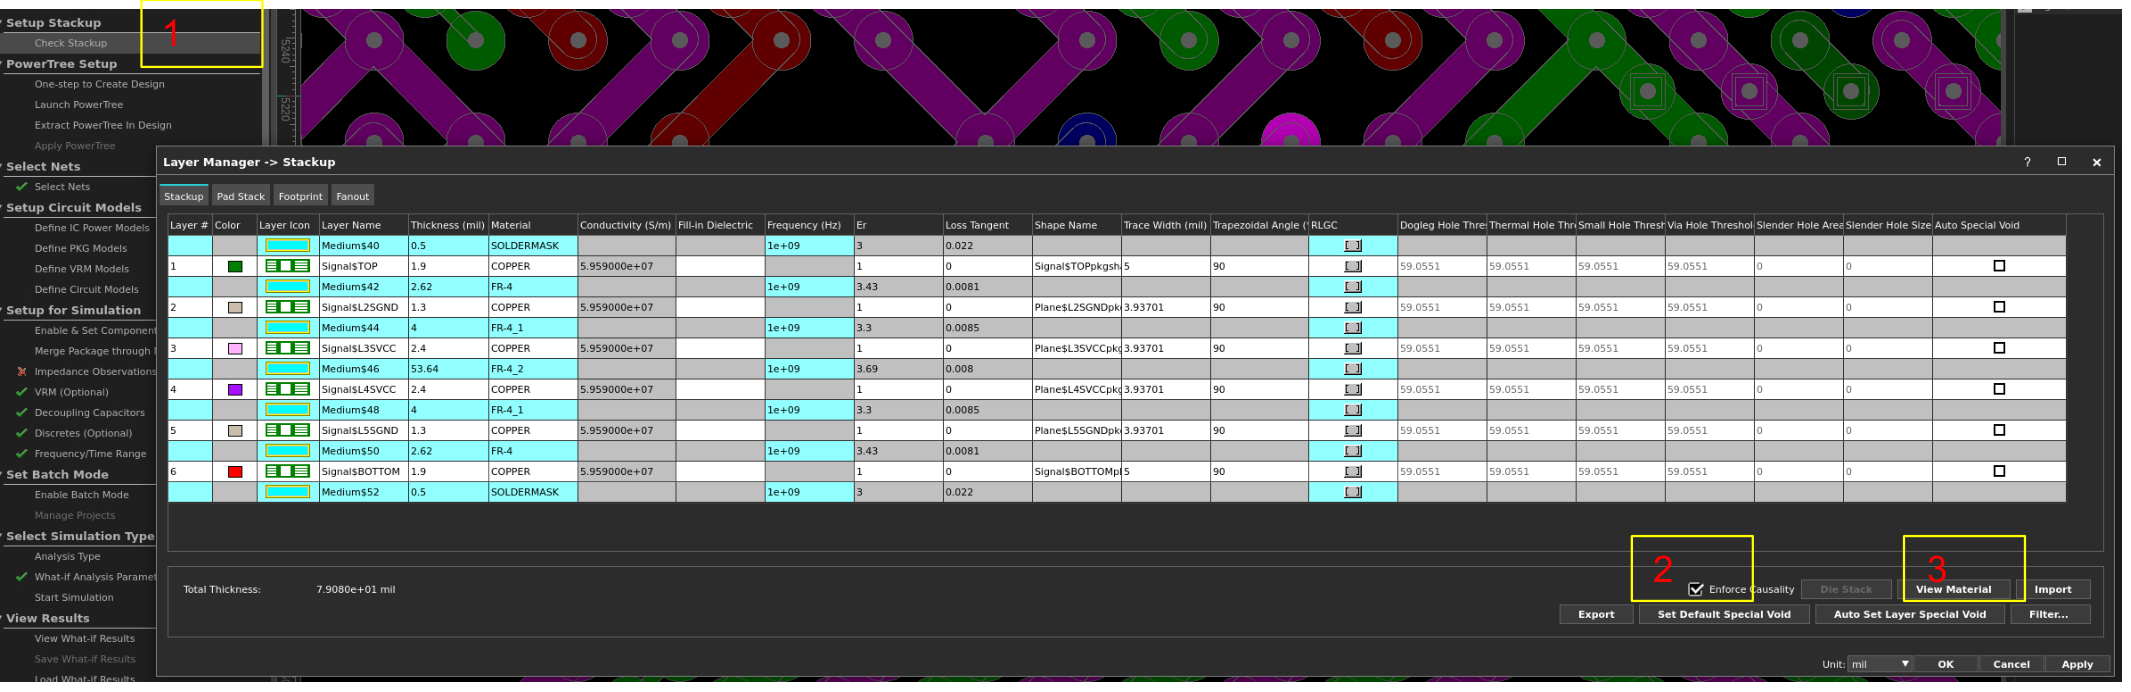Click the layer icon of Signal$L4SVCC row
The height and width of the screenshot is (692, 2131).
point(287,389)
